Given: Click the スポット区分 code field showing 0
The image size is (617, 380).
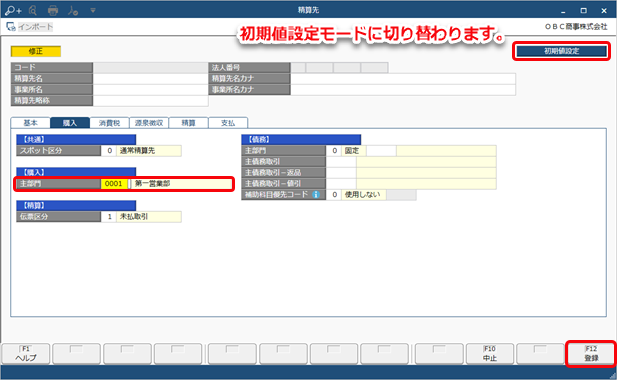Looking at the screenshot, I should [109, 151].
